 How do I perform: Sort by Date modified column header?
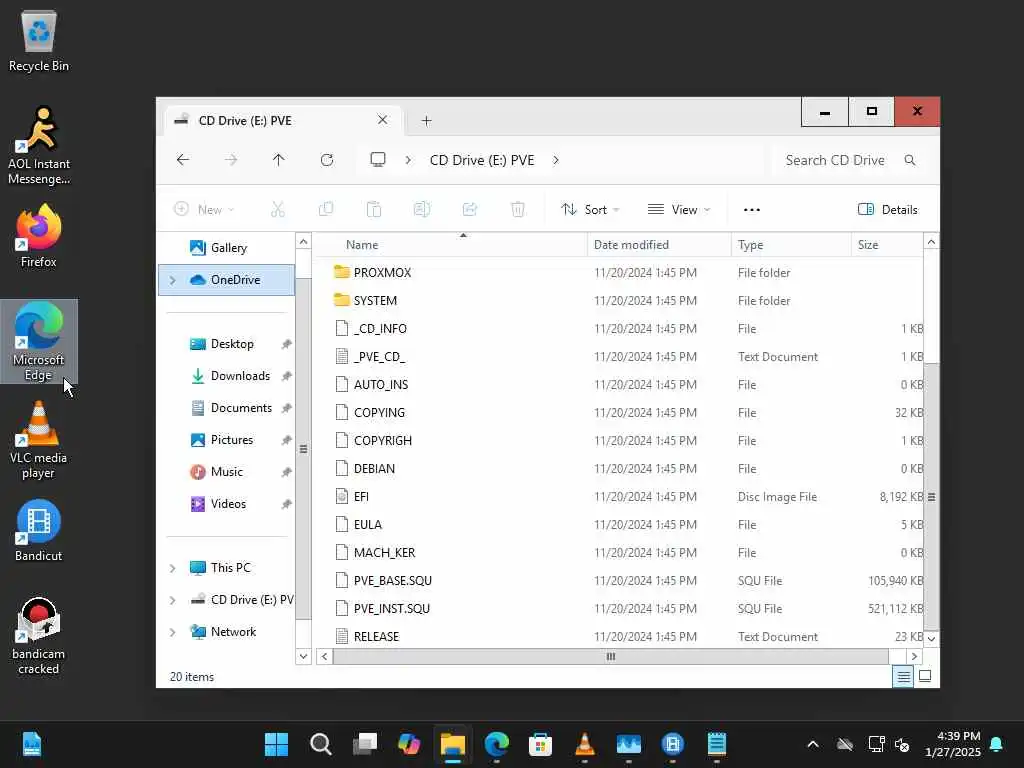(659, 245)
